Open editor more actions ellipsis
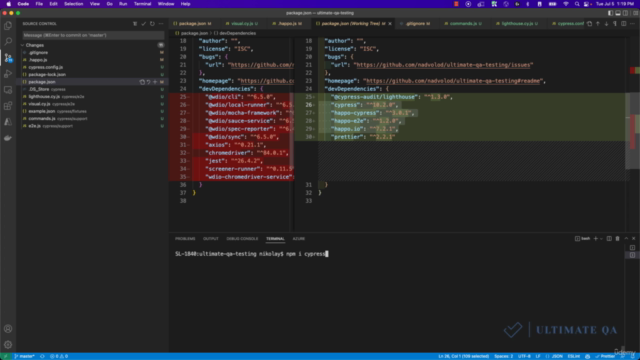This screenshot has height=360, width=640. point(632,24)
